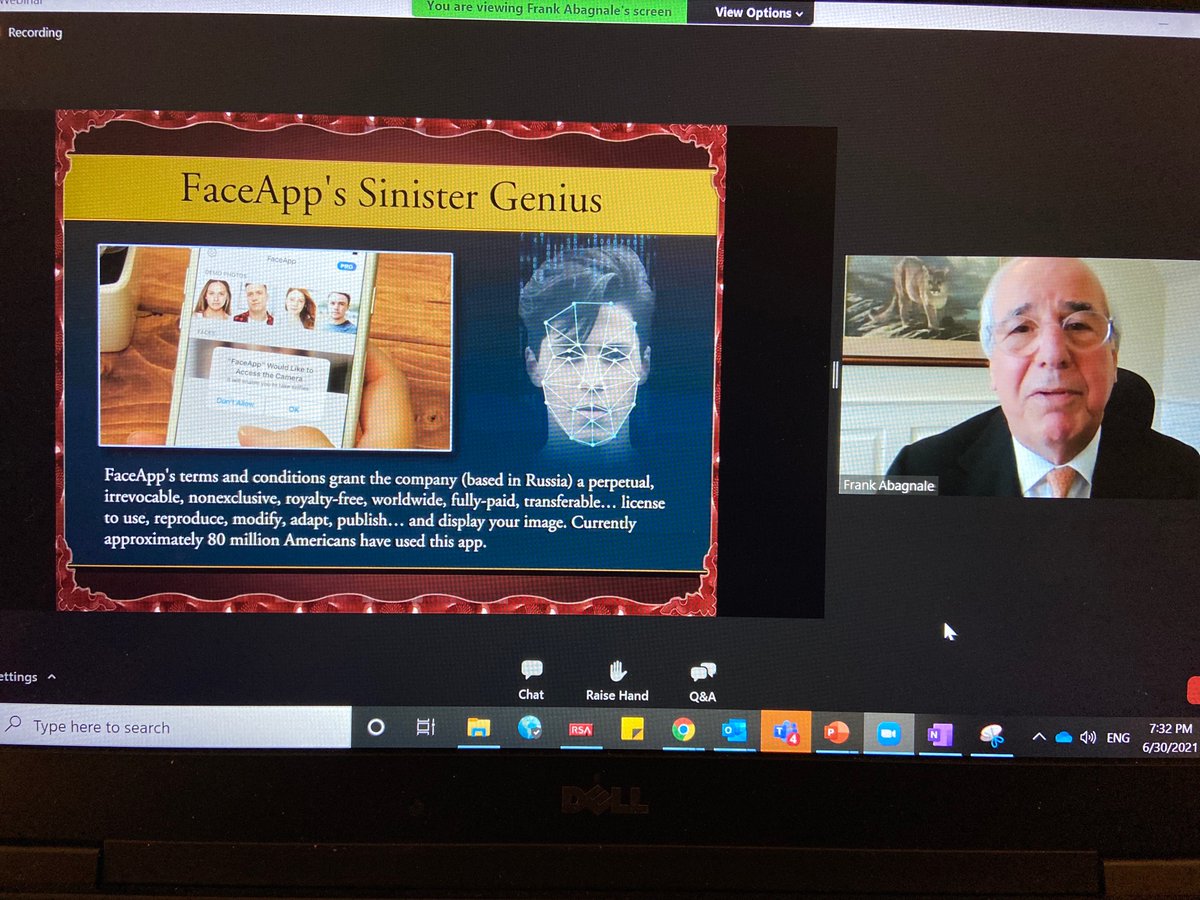The height and width of the screenshot is (900, 1200).
Task: Click the OneDrive cloud tray icon
Action: point(1063,738)
